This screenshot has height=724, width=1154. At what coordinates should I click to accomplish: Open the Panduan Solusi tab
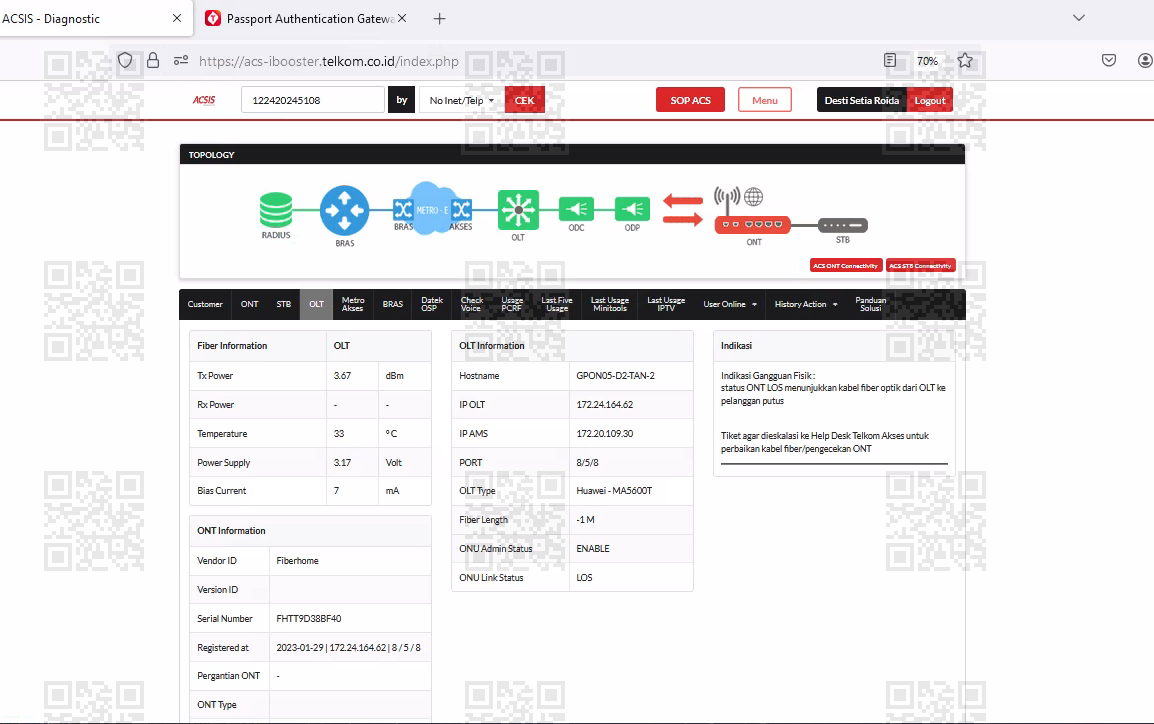coord(871,304)
